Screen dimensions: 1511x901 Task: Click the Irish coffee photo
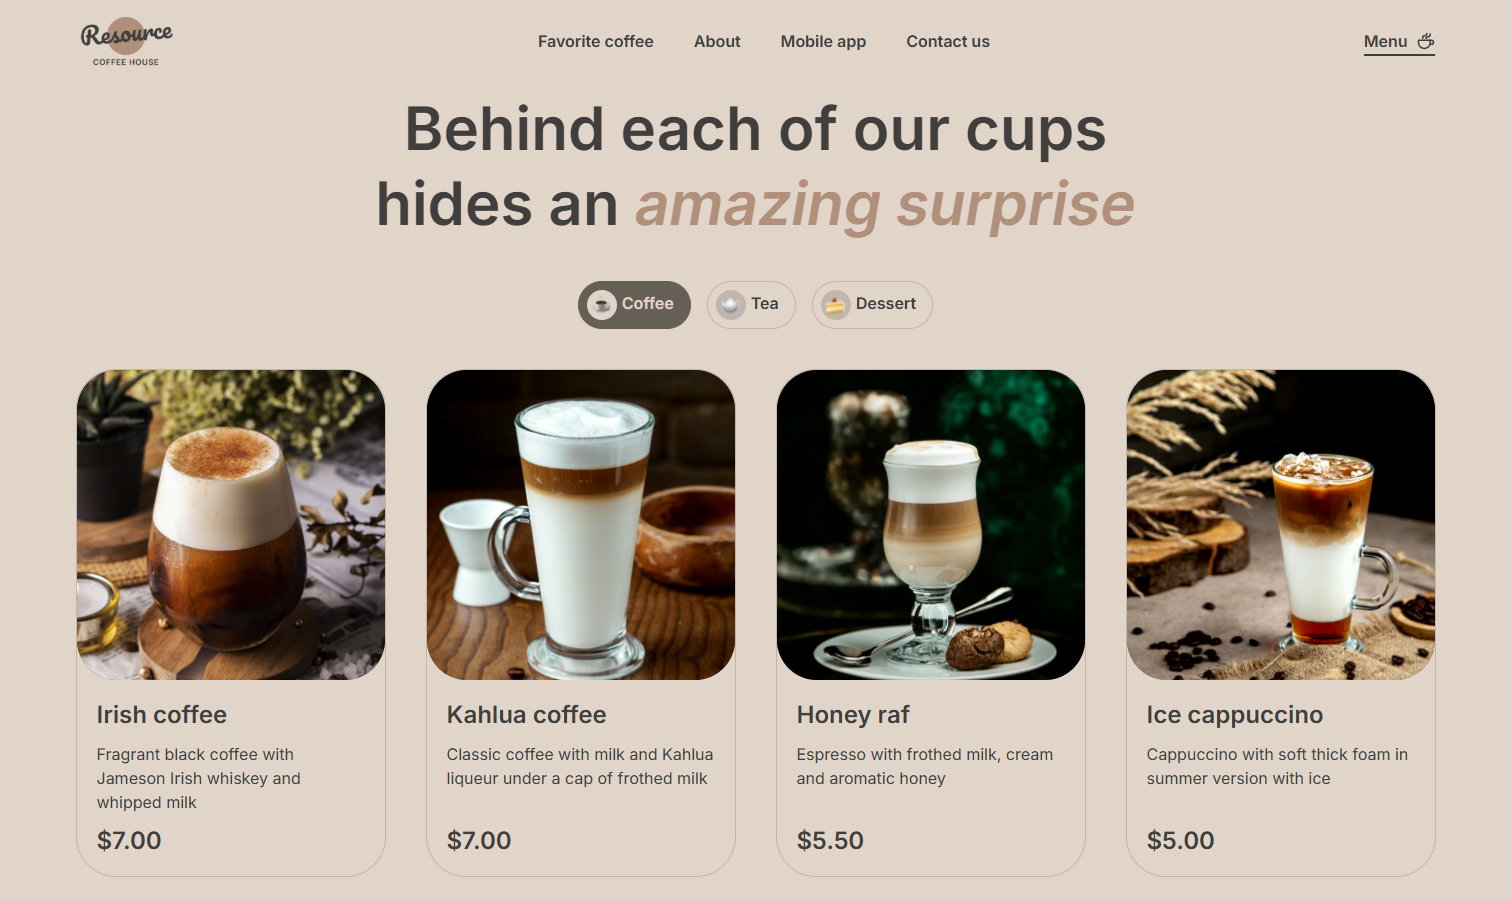click(x=231, y=525)
